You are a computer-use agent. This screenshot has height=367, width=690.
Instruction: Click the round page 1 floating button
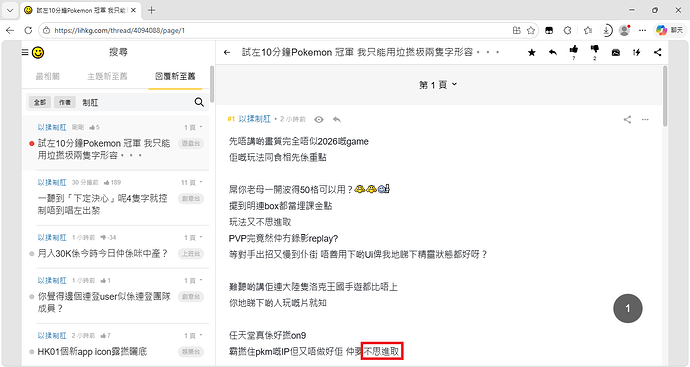tap(628, 308)
